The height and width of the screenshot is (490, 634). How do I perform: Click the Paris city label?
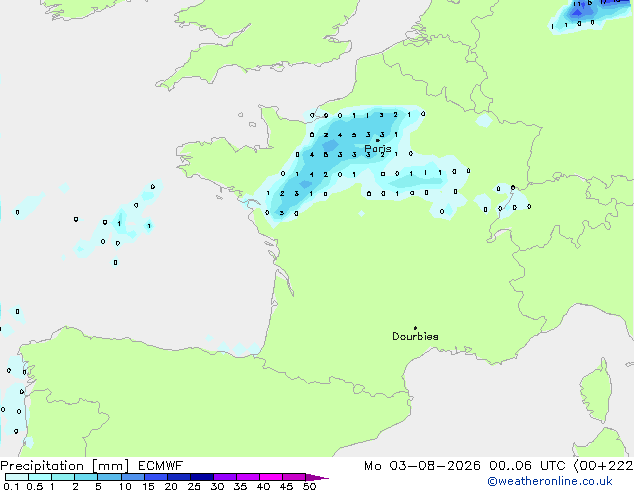coord(378,148)
